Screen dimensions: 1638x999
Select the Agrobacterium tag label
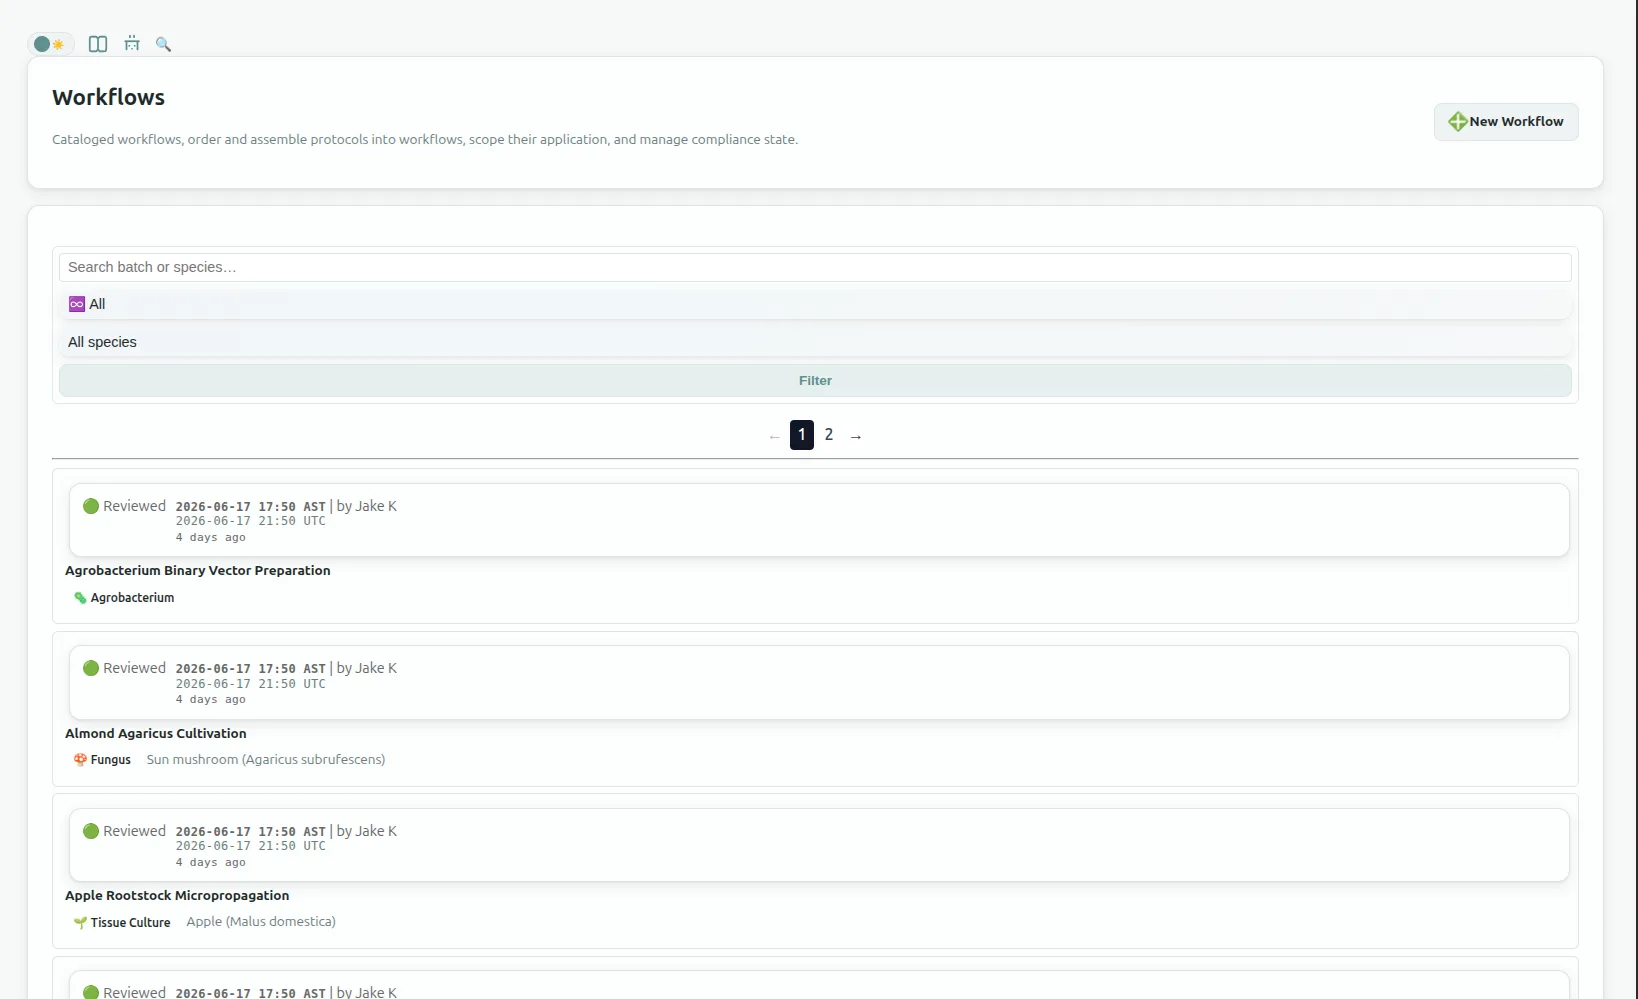(x=132, y=598)
